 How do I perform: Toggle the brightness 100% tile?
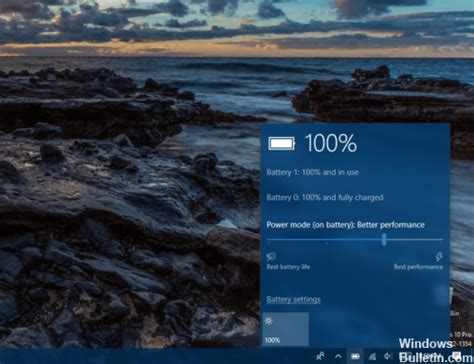285,329
